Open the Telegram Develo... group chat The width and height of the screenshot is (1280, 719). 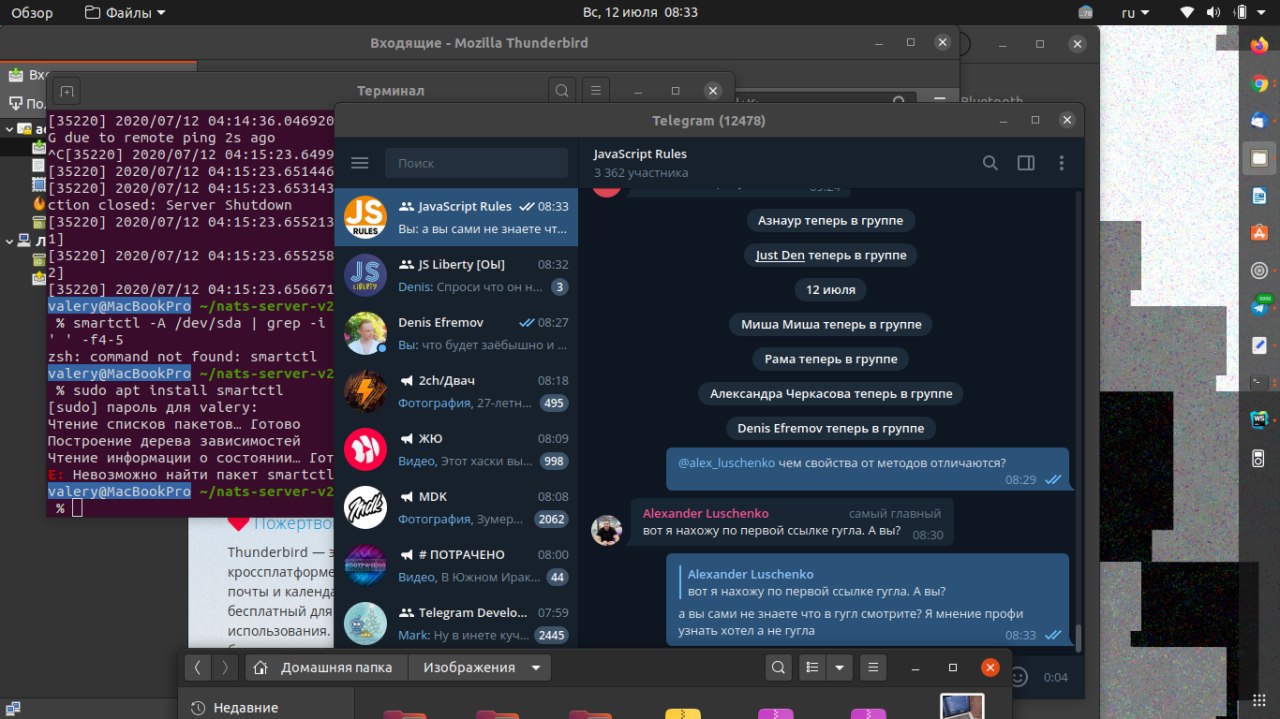coord(456,623)
